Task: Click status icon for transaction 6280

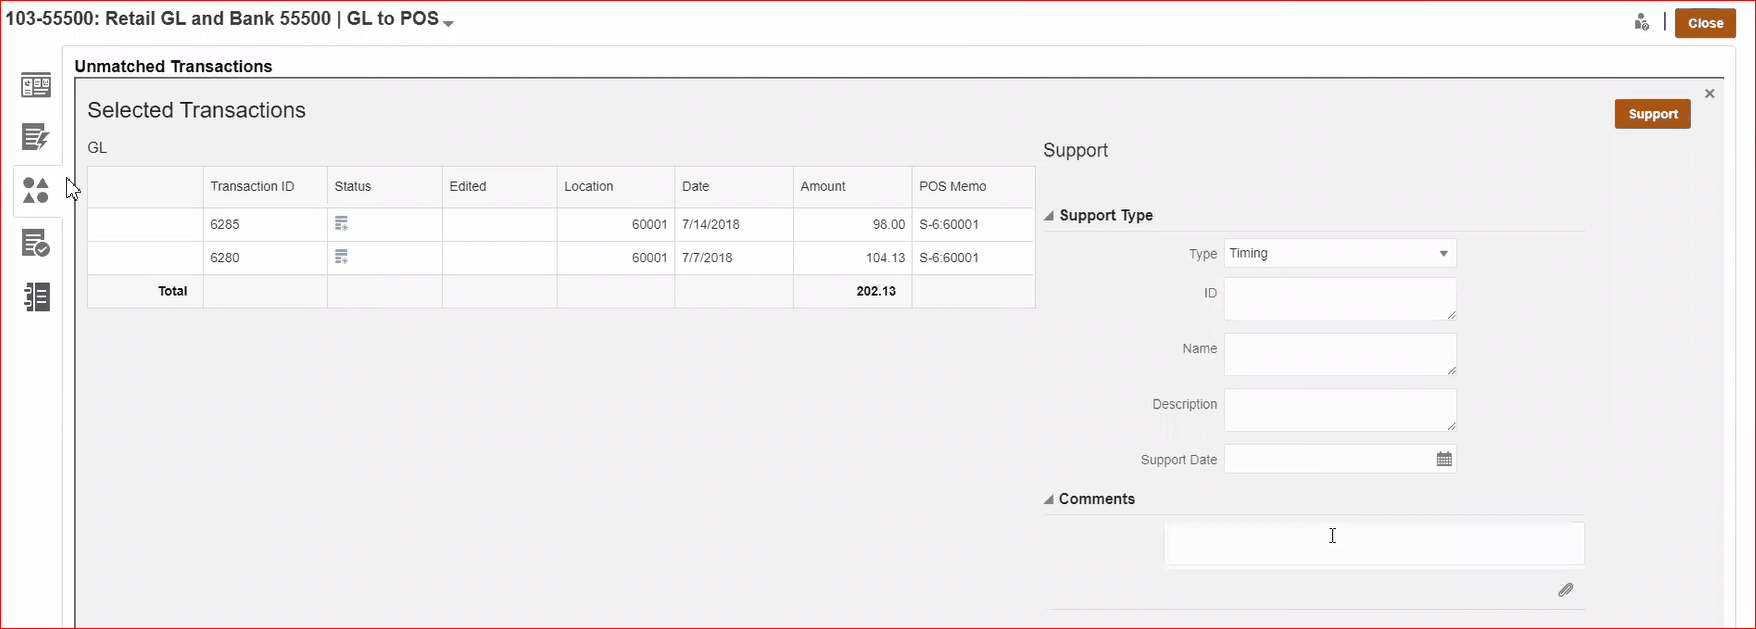Action: tap(341, 257)
